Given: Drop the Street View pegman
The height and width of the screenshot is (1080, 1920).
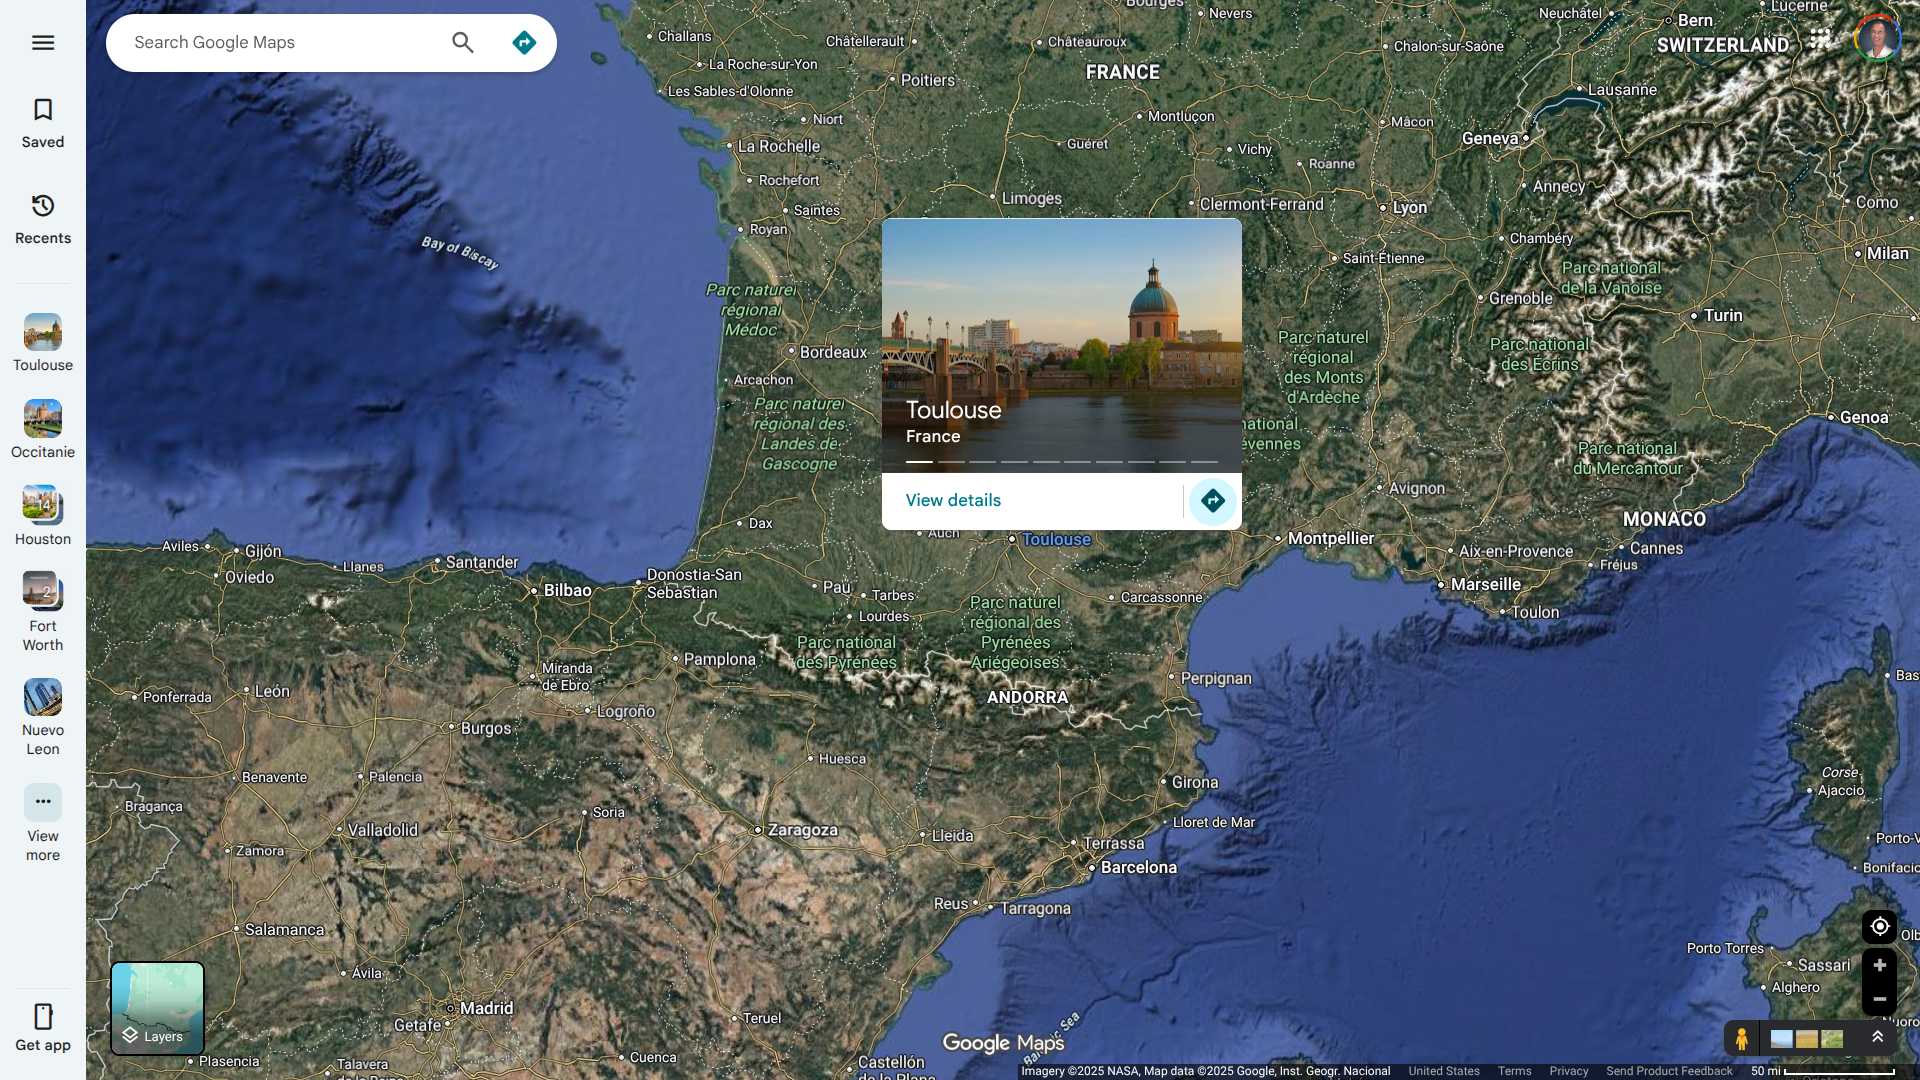Looking at the screenshot, I should tap(1741, 1038).
